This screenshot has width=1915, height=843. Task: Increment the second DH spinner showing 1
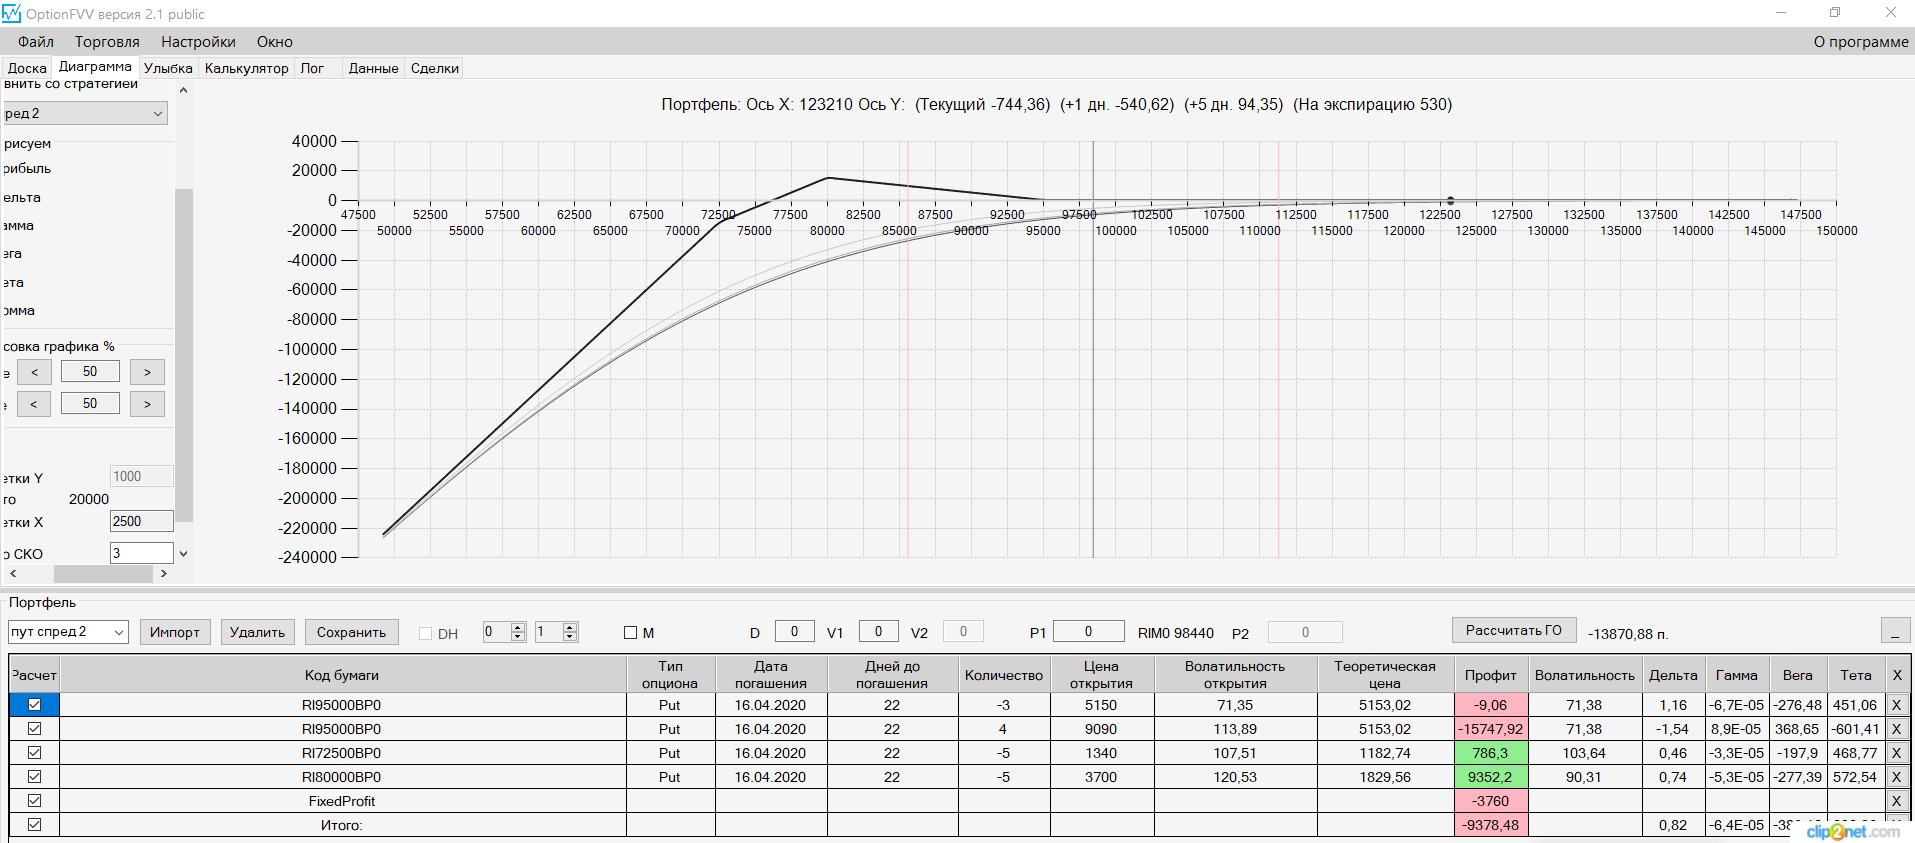pos(570,627)
